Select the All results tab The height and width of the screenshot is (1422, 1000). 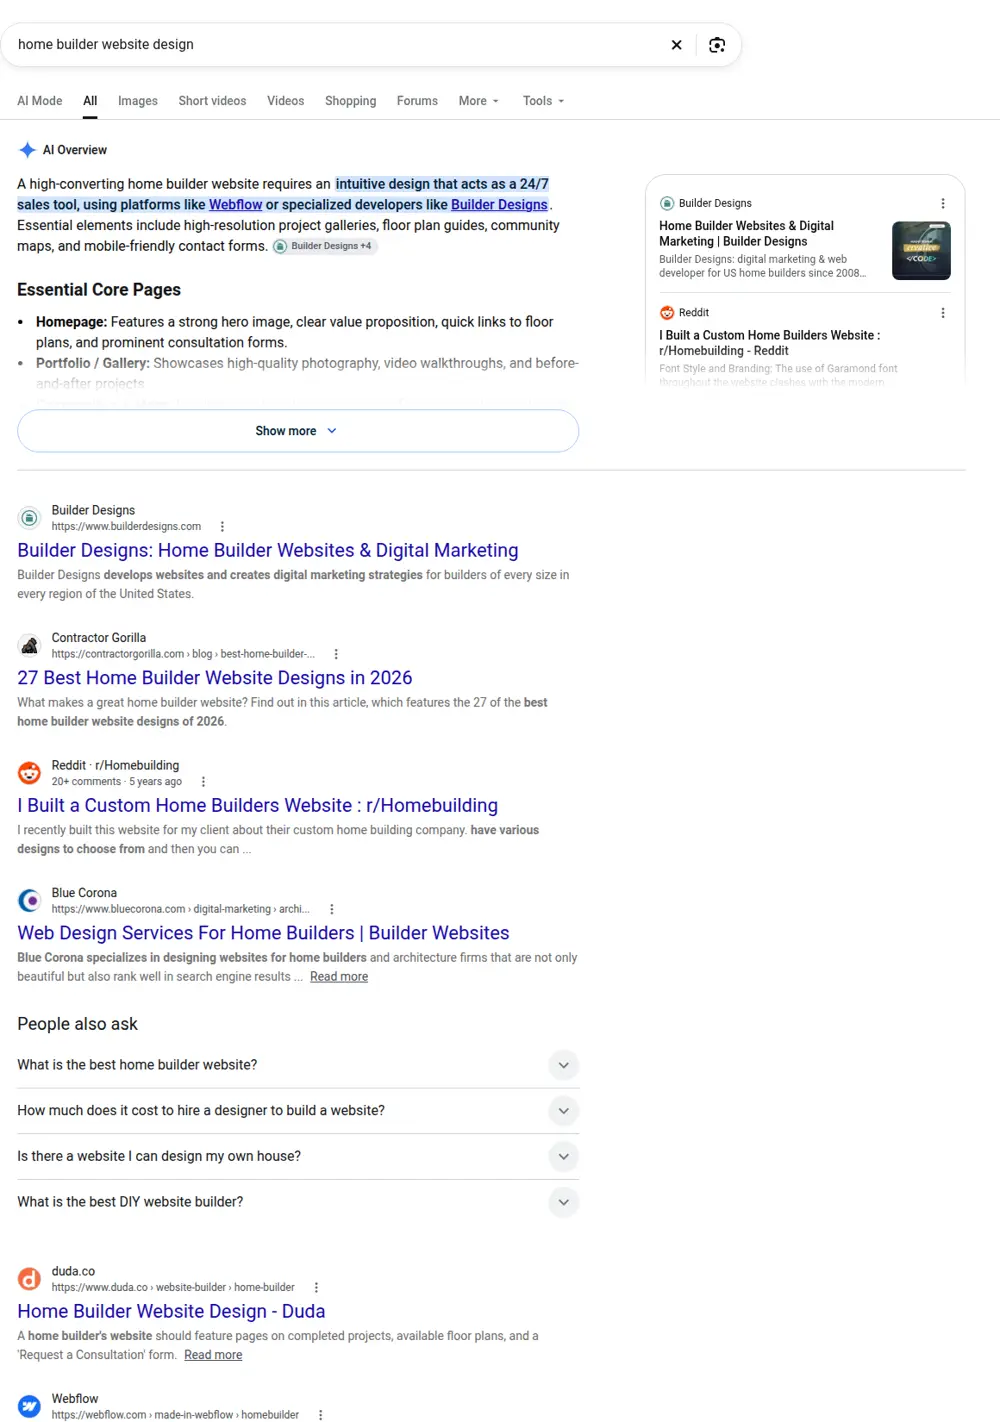(90, 101)
